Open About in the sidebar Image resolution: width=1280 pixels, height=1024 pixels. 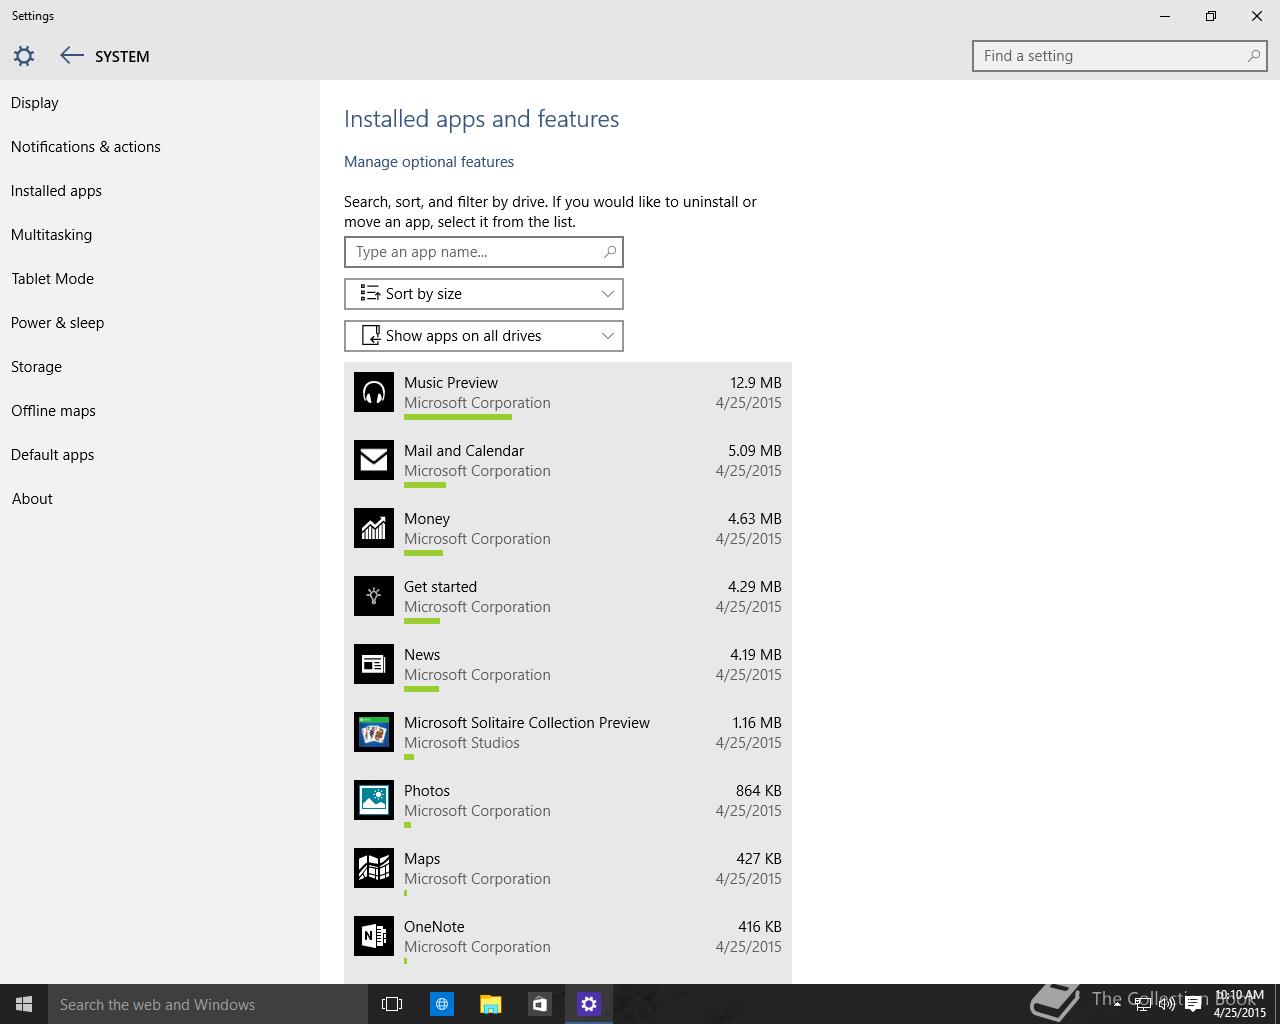click(x=32, y=499)
